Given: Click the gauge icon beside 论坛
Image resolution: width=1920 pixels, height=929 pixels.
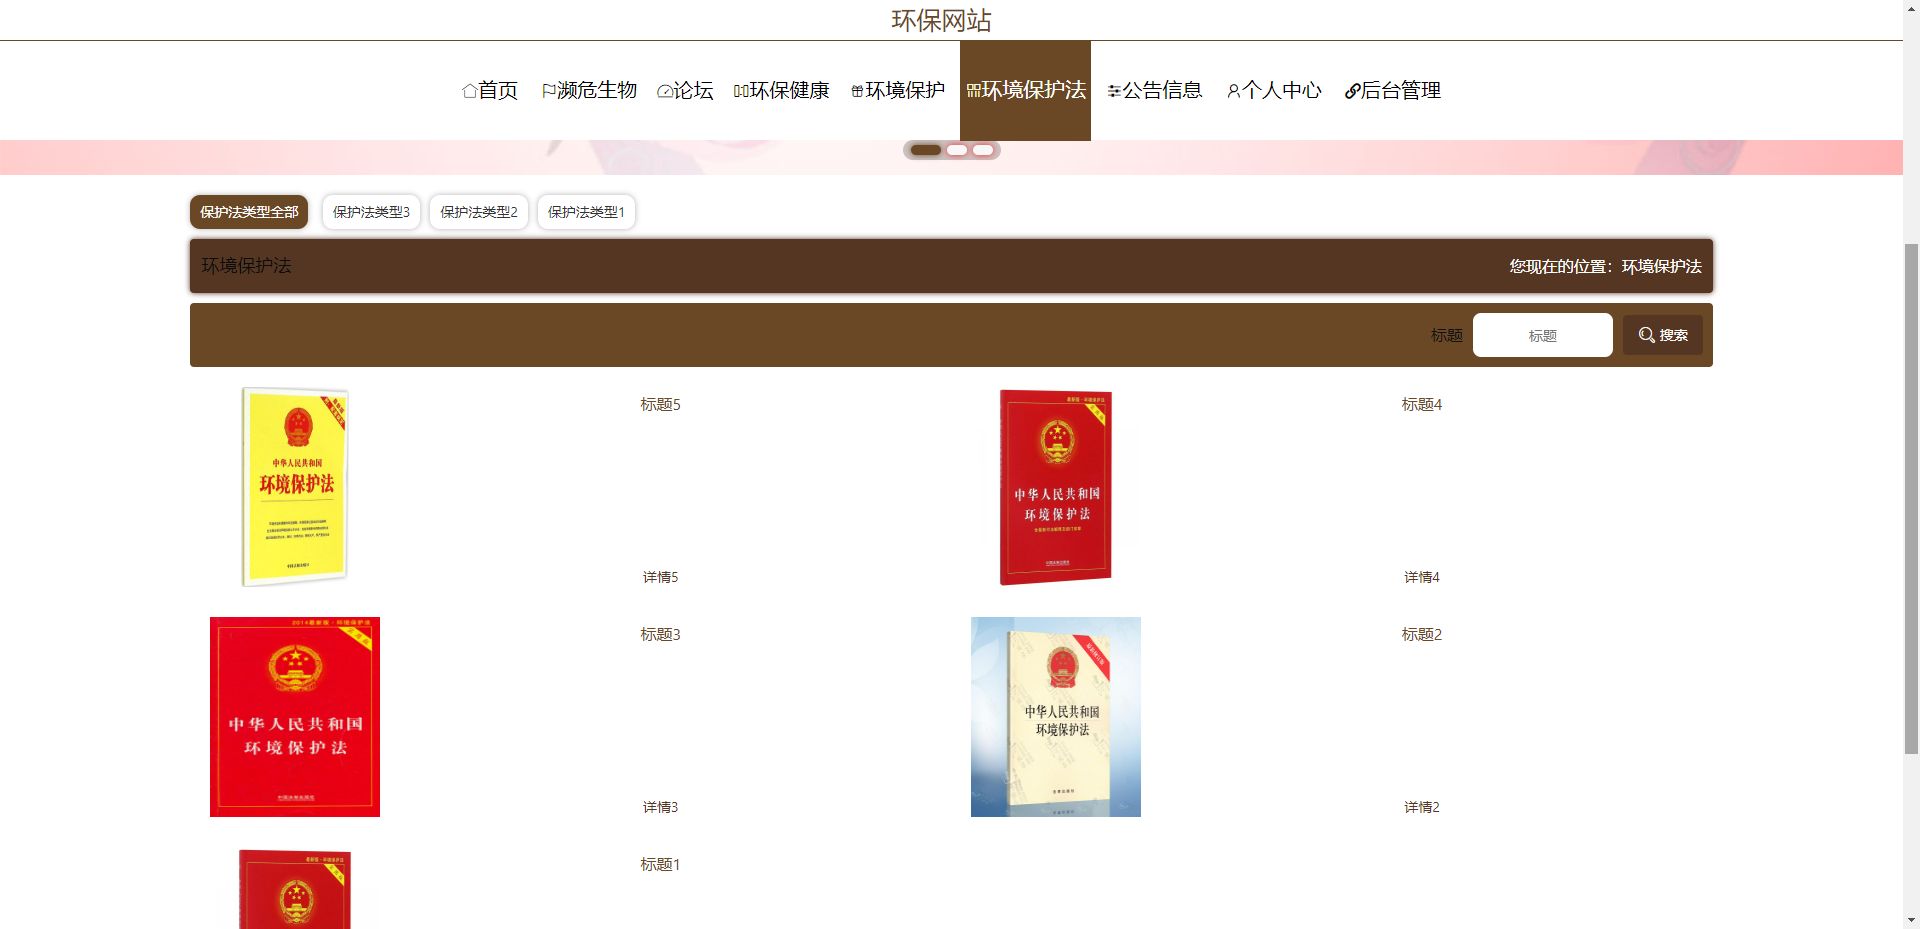Looking at the screenshot, I should point(665,91).
